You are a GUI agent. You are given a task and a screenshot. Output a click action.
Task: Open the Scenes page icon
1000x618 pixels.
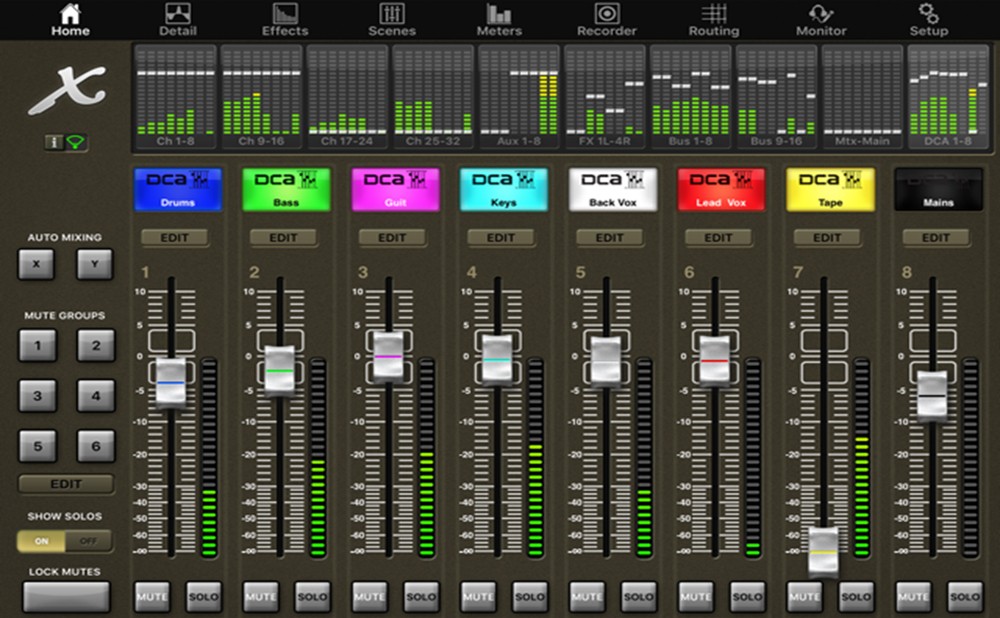(393, 14)
